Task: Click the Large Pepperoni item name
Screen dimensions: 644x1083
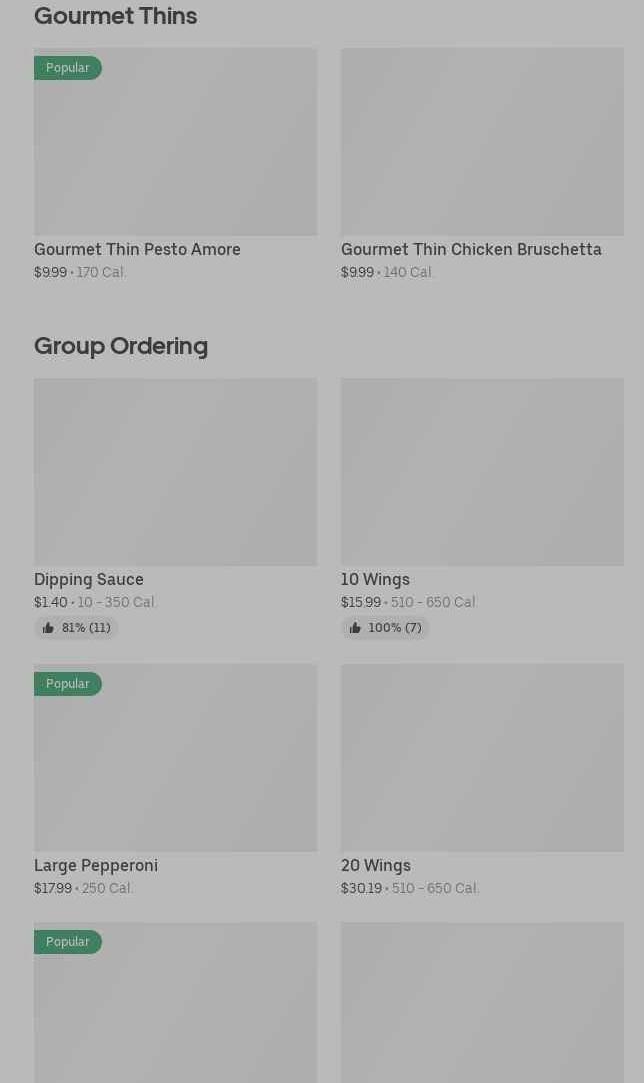Action: [x=96, y=866]
